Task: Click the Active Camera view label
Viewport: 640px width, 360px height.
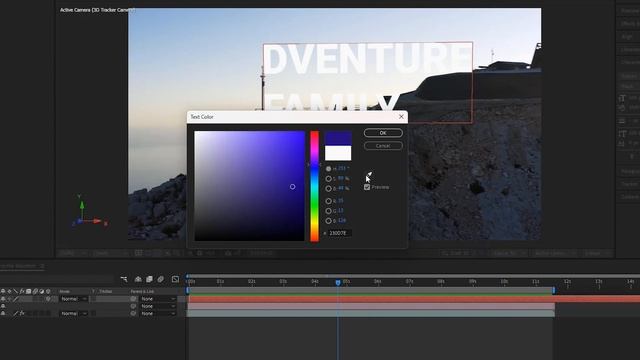Action: coord(97,10)
